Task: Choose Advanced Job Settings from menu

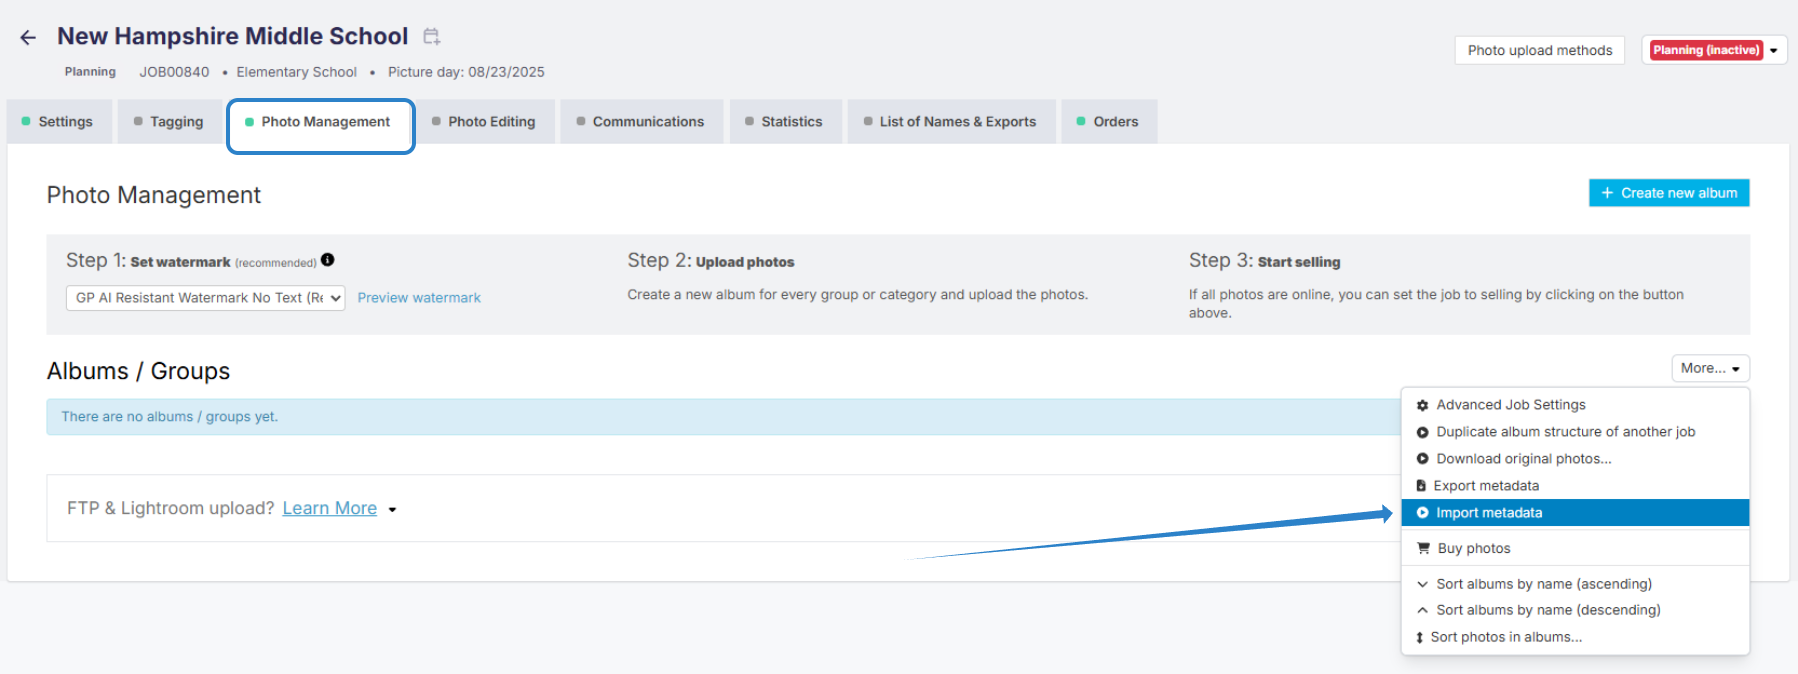Action: (x=1575, y=405)
